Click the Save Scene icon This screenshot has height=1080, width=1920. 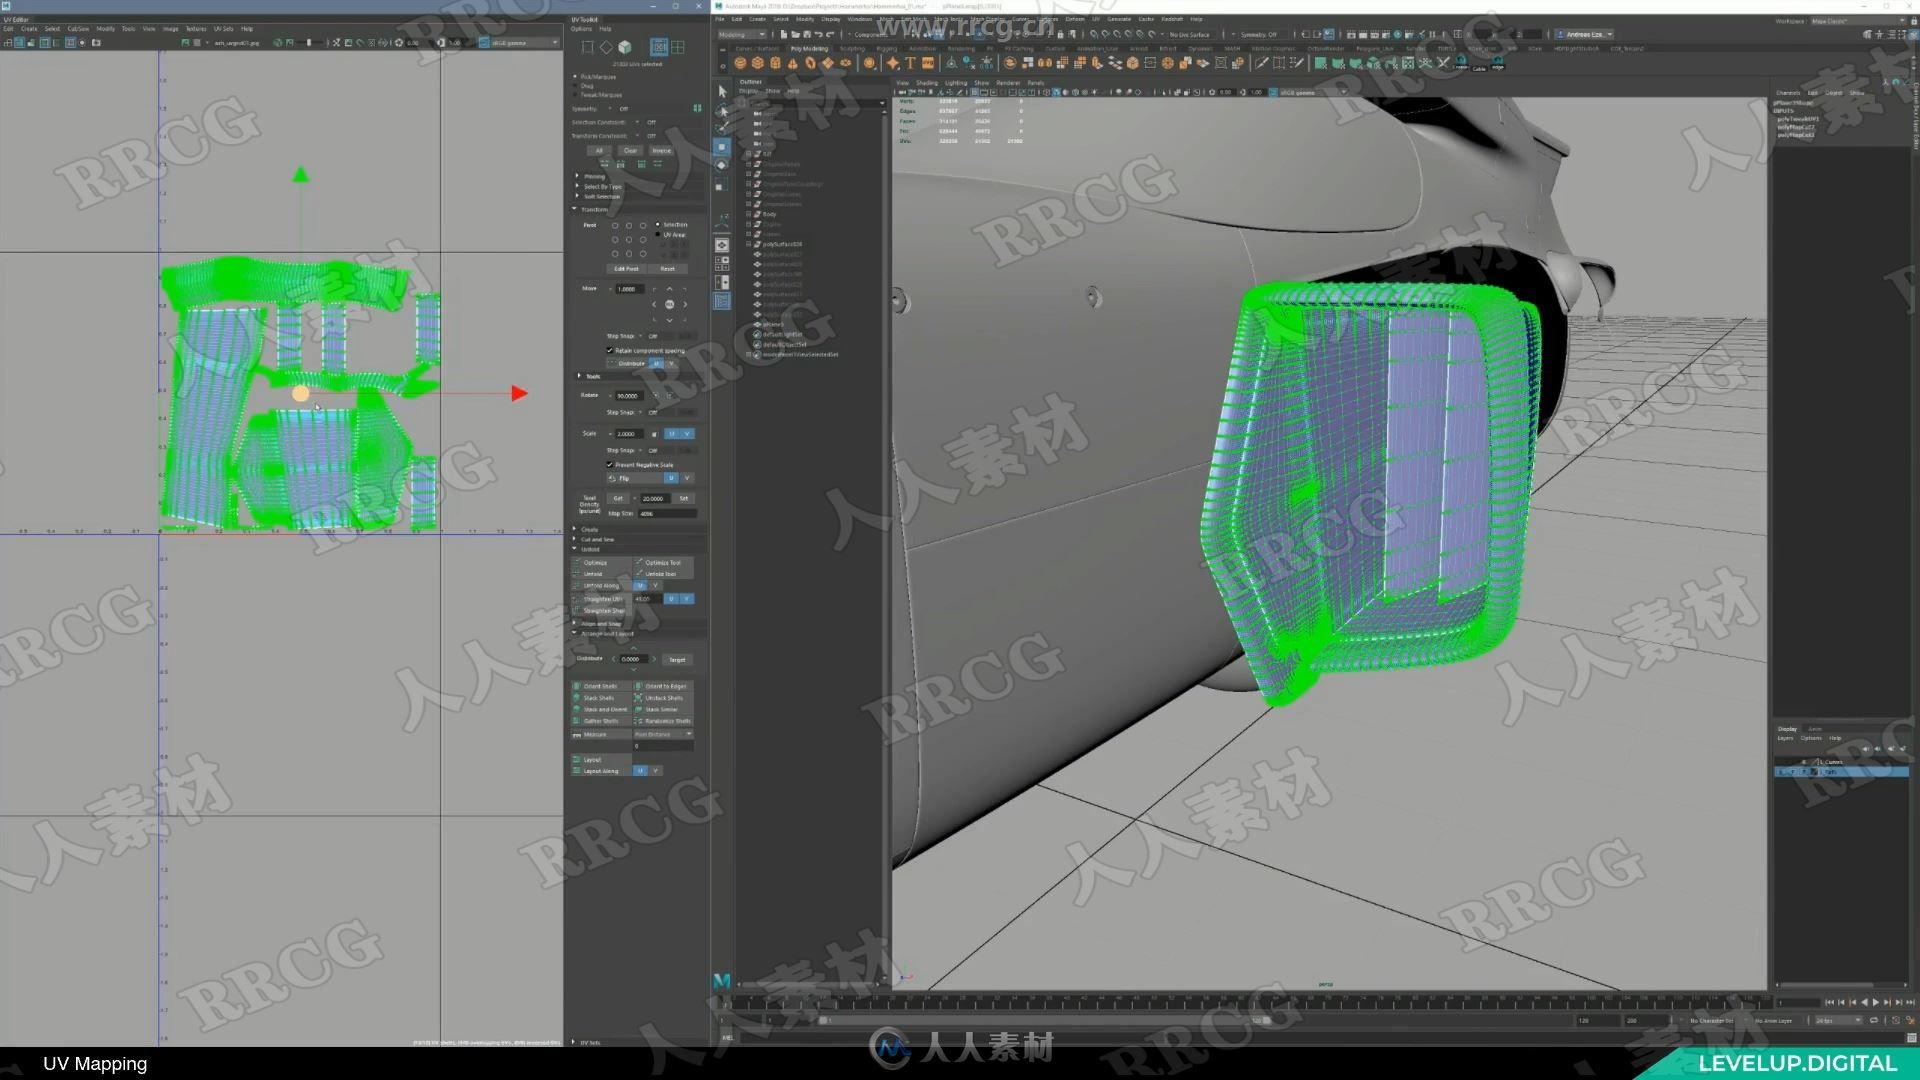tap(806, 34)
